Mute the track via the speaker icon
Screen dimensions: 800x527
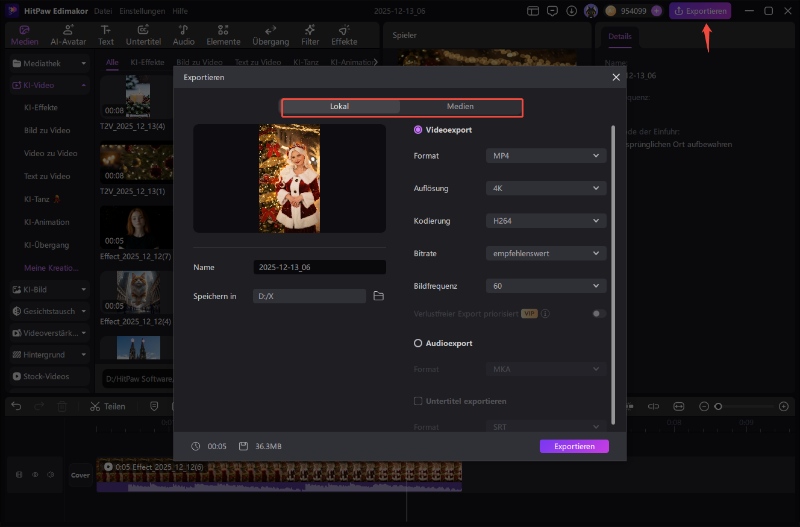pyautogui.click(x=51, y=474)
